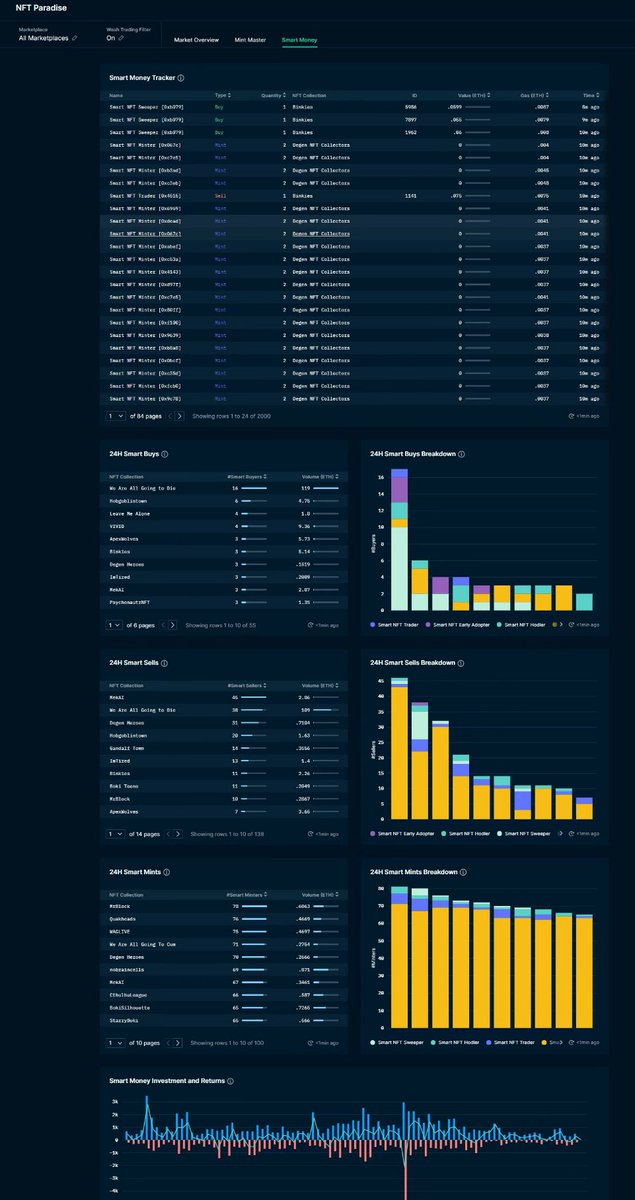This screenshot has width=635, height=1200.
Task: Open MrkAI collection in Smart Sells
Action: pos(118,696)
